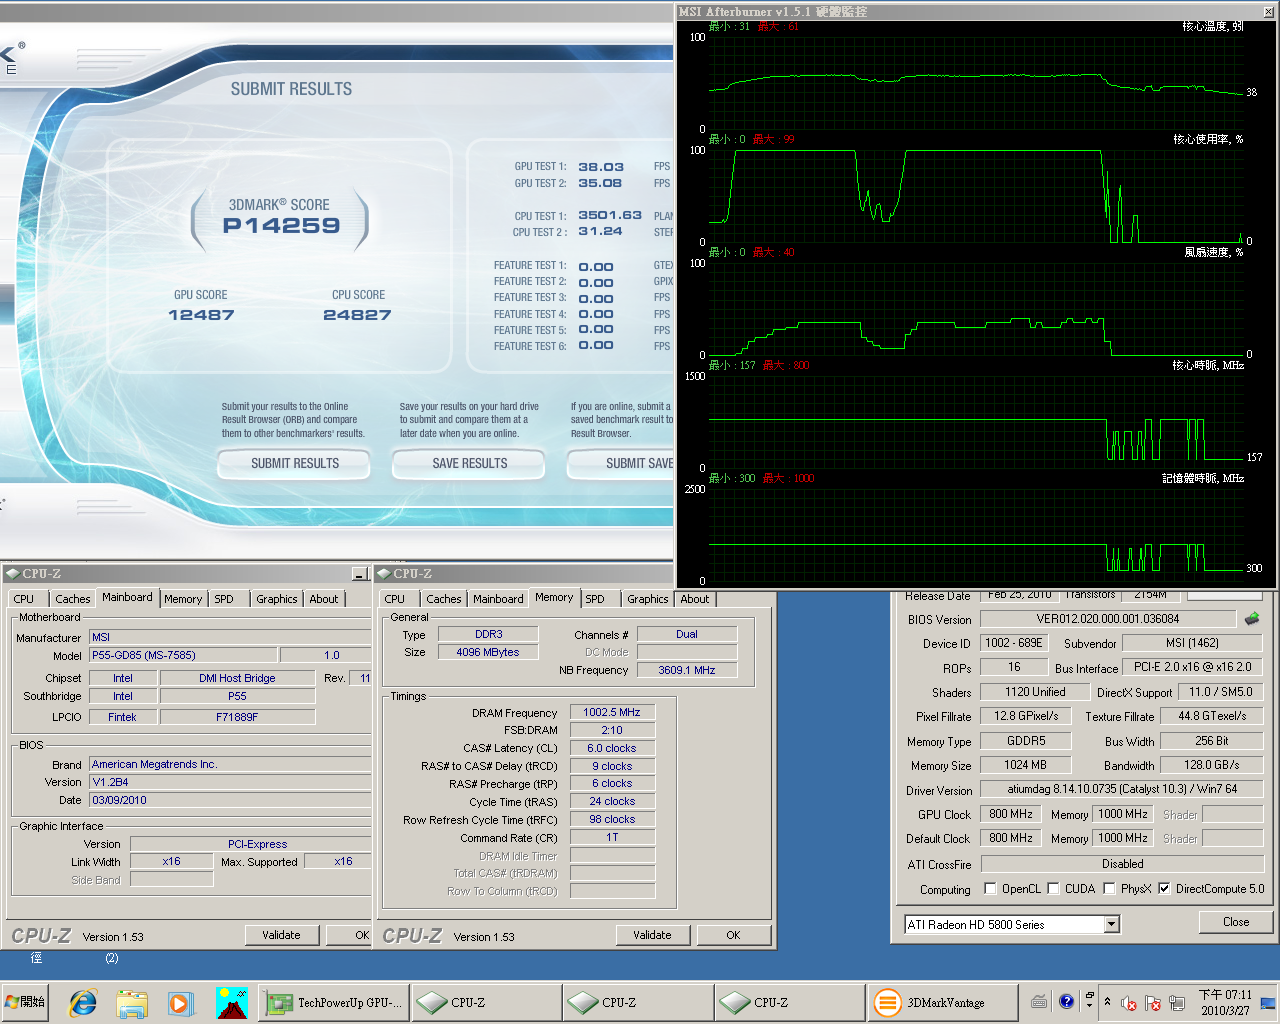1280x1024 pixels.
Task: Click CPU-Z title icon of the Mainboard window
Action: (12, 573)
